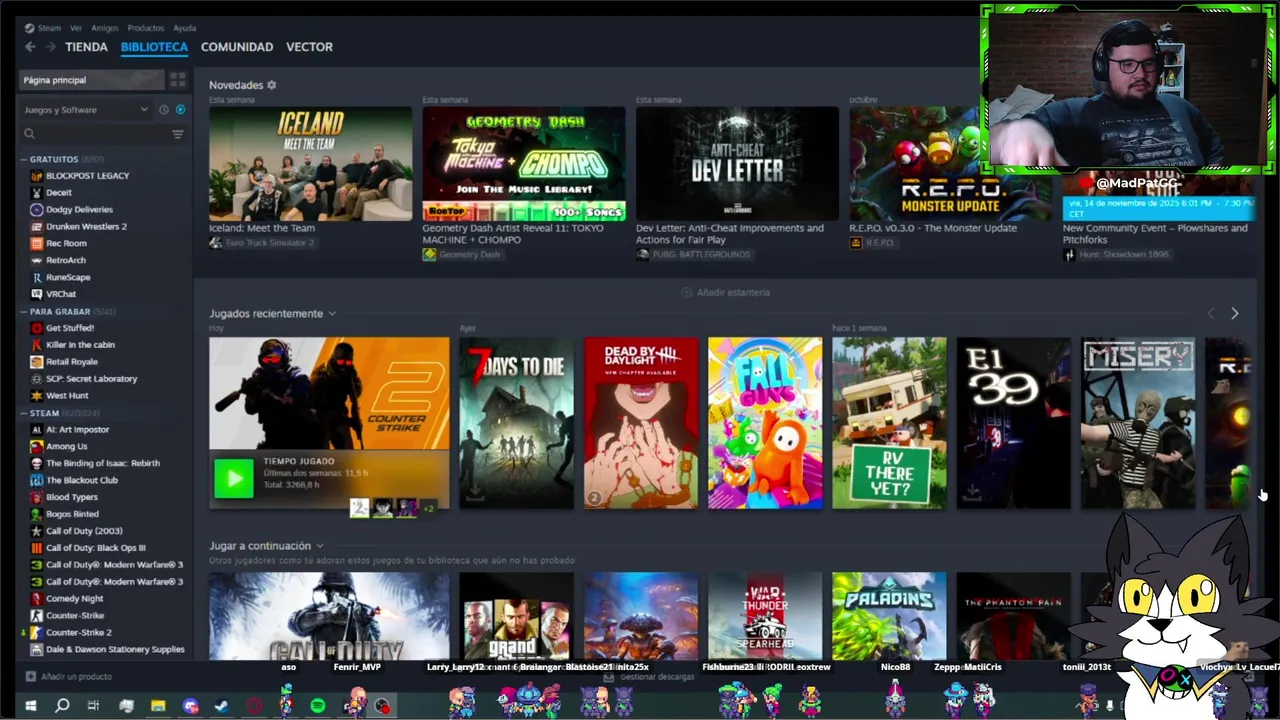Open MISERY game cover
Screen dimensions: 1280x720
(x=1137, y=423)
